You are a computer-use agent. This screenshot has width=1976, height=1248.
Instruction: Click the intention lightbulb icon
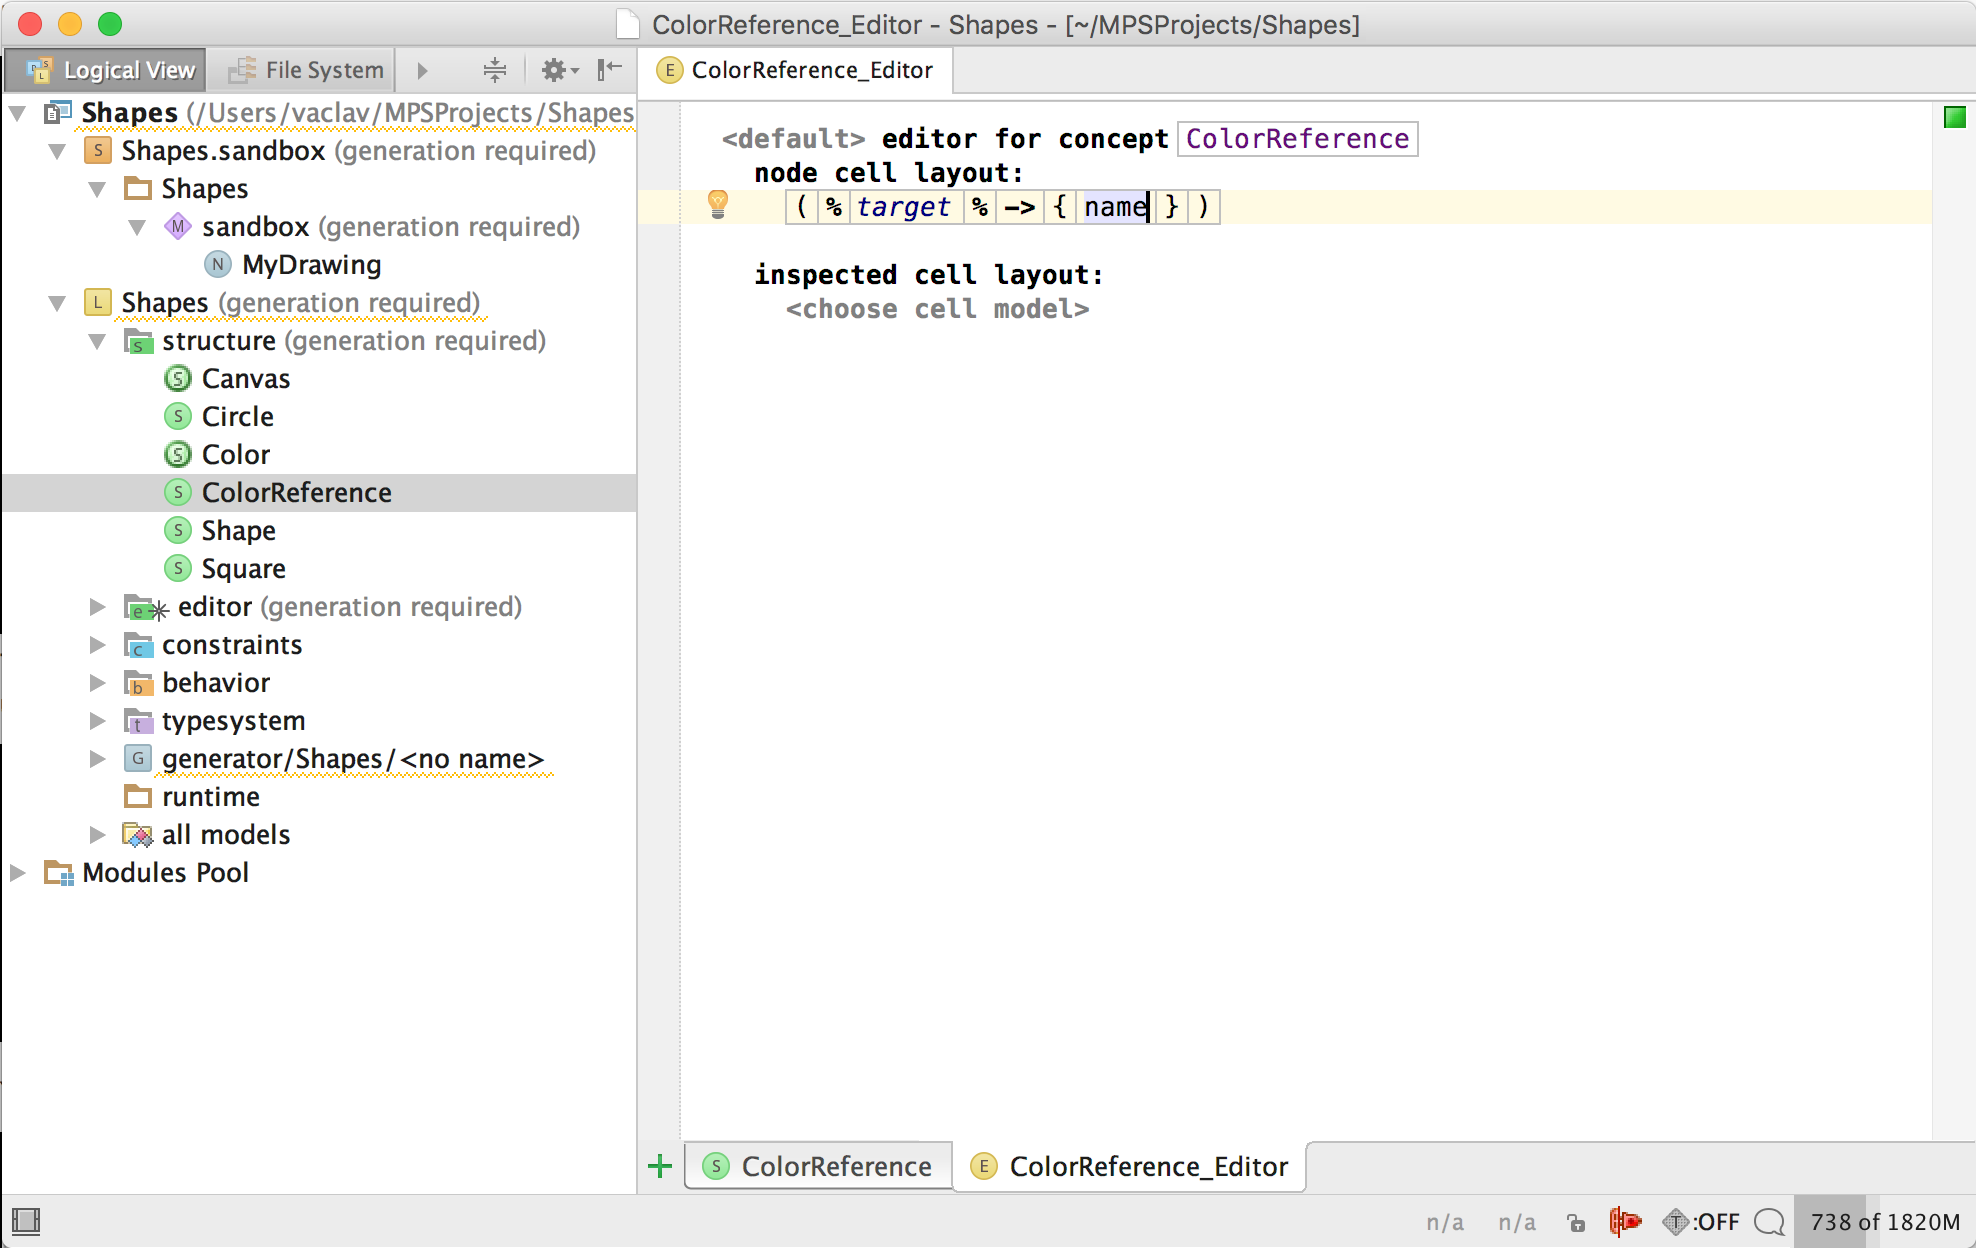pyautogui.click(x=717, y=204)
